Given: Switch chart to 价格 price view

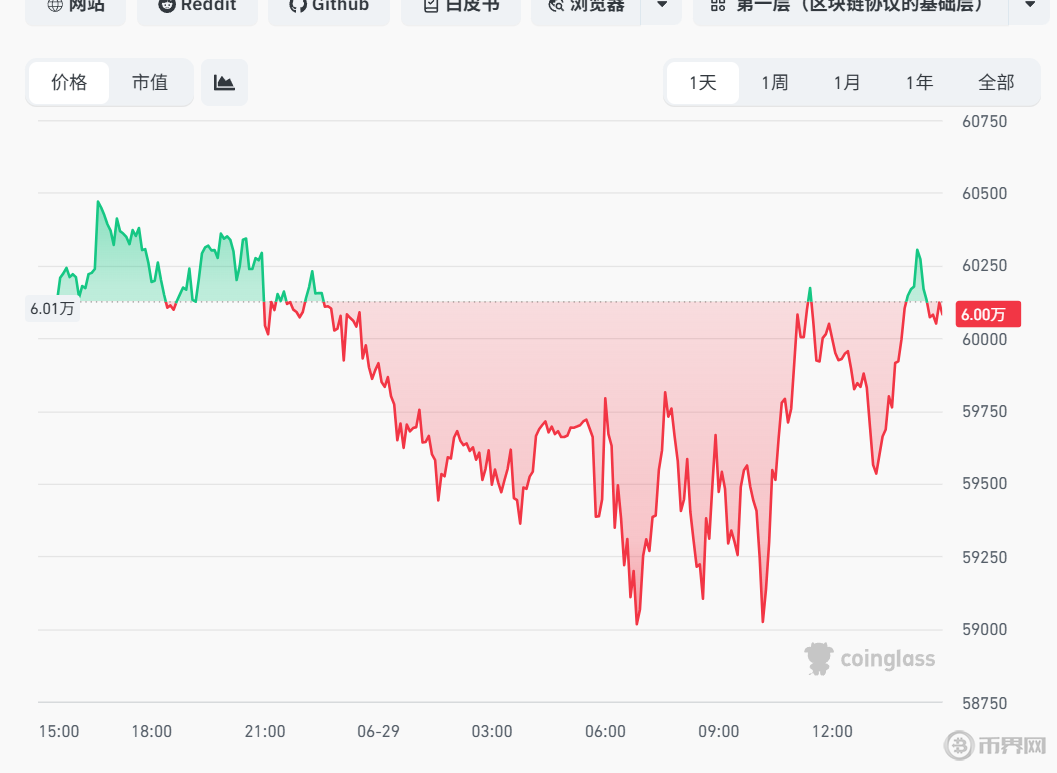Looking at the screenshot, I should tap(69, 82).
